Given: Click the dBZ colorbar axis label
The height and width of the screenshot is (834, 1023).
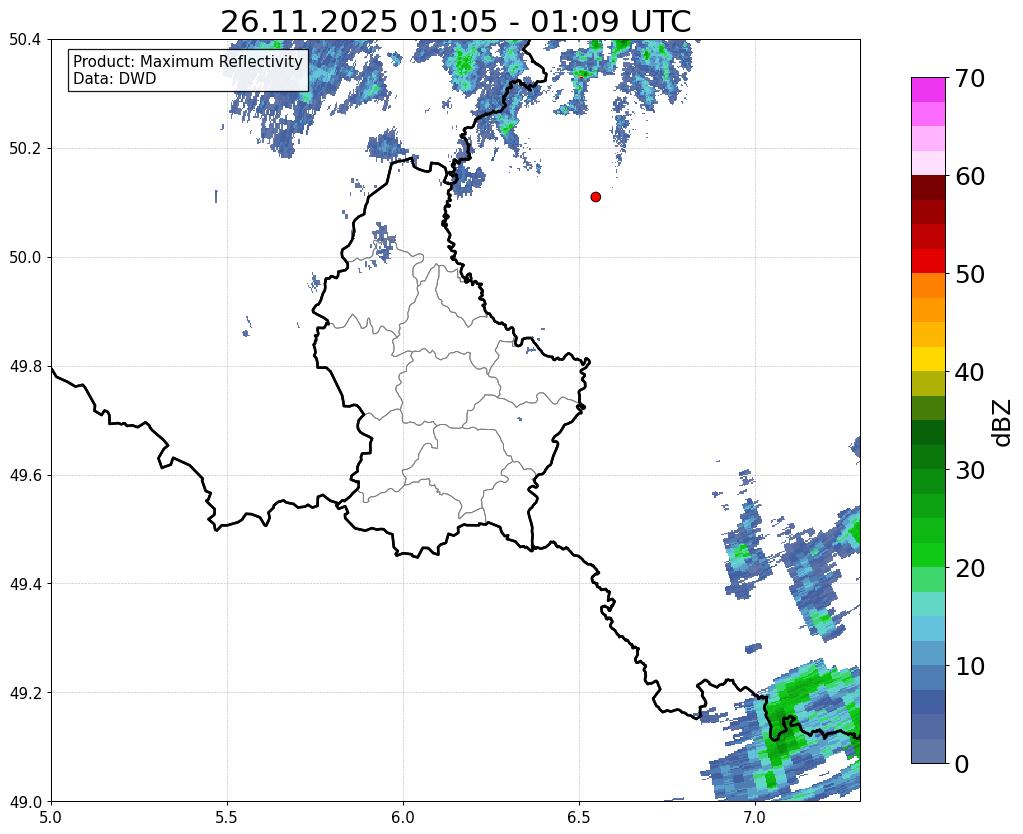Looking at the screenshot, I should tap(1003, 423).
